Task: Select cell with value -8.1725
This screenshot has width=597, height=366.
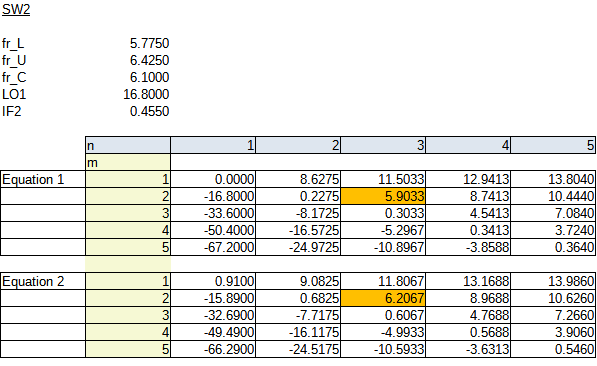Action: pyautogui.click(x=298, y=213)
